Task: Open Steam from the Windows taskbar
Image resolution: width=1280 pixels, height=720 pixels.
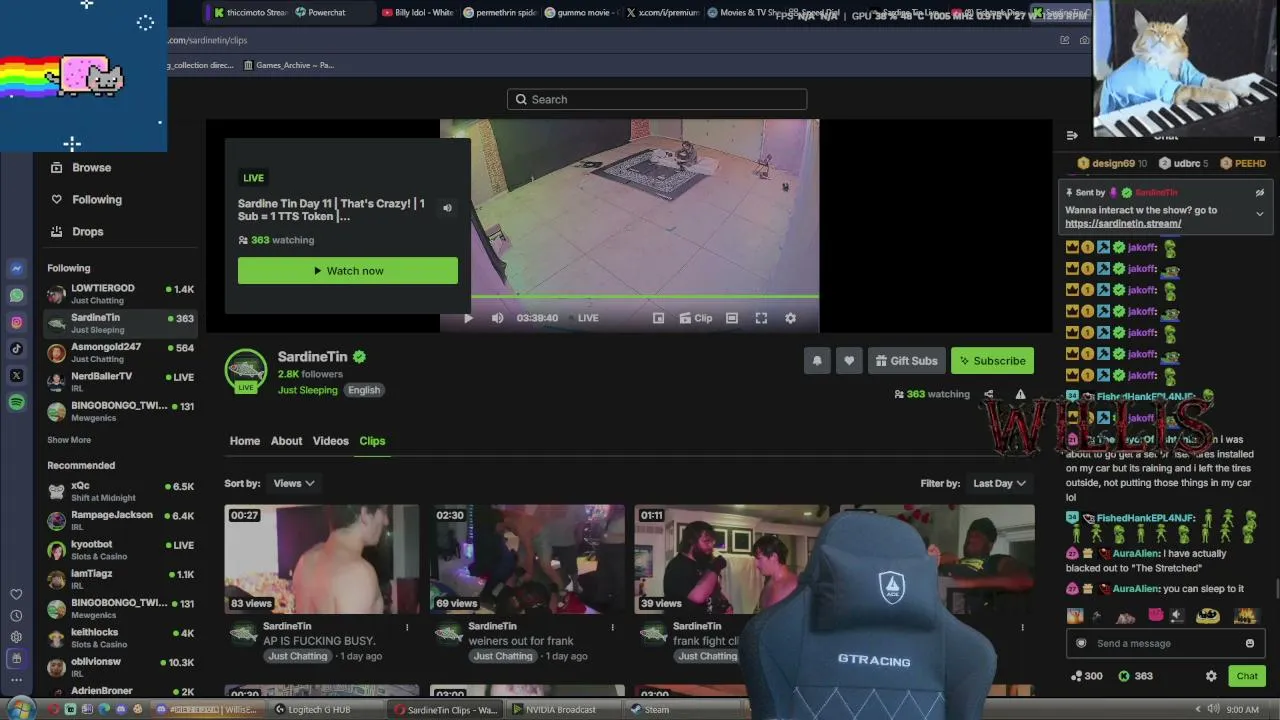Action: click(650, 710)
